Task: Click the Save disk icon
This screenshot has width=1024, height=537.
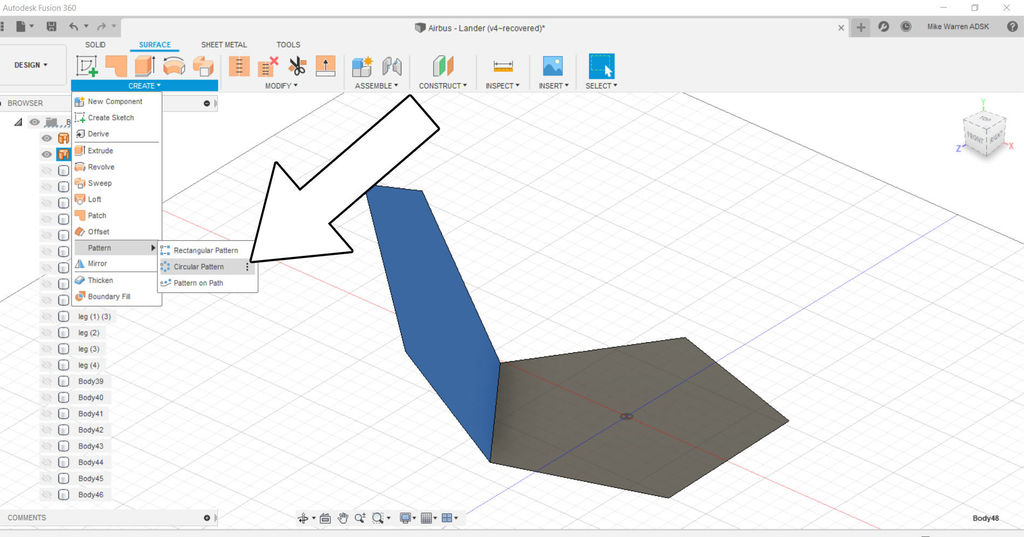Action: tap(52, 27)
